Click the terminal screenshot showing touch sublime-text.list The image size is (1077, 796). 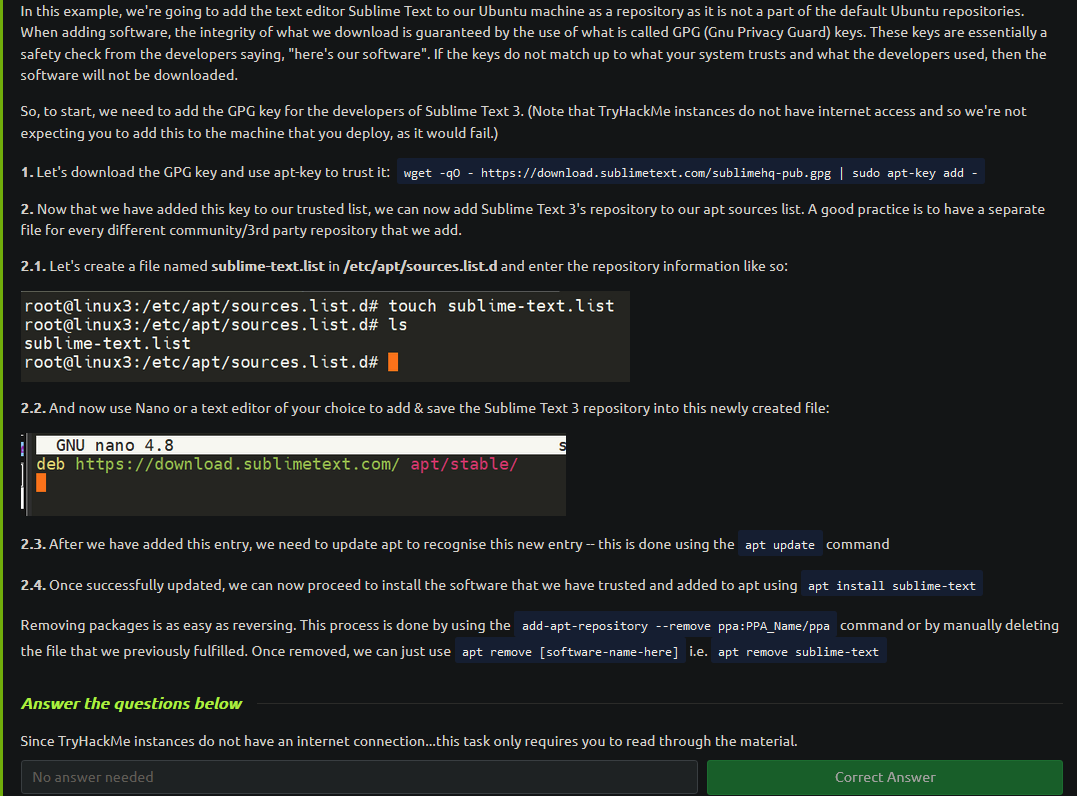[x=325, y=336]
